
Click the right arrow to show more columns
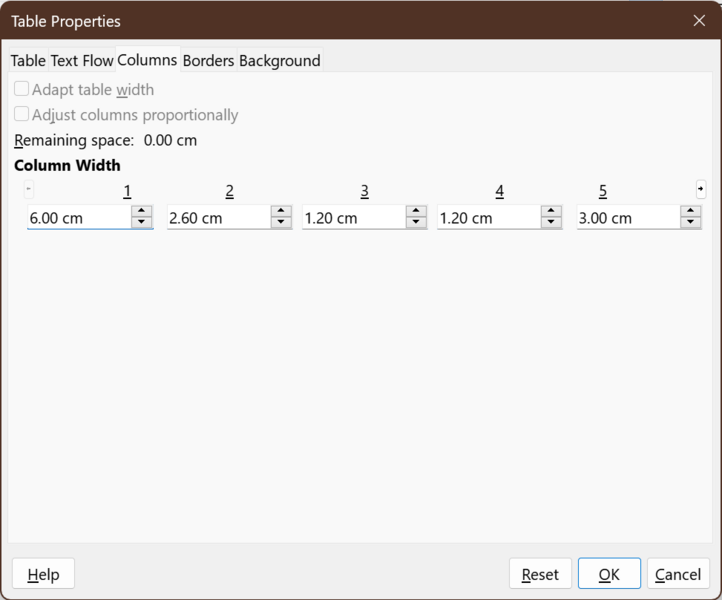click(x=701, y=189)
